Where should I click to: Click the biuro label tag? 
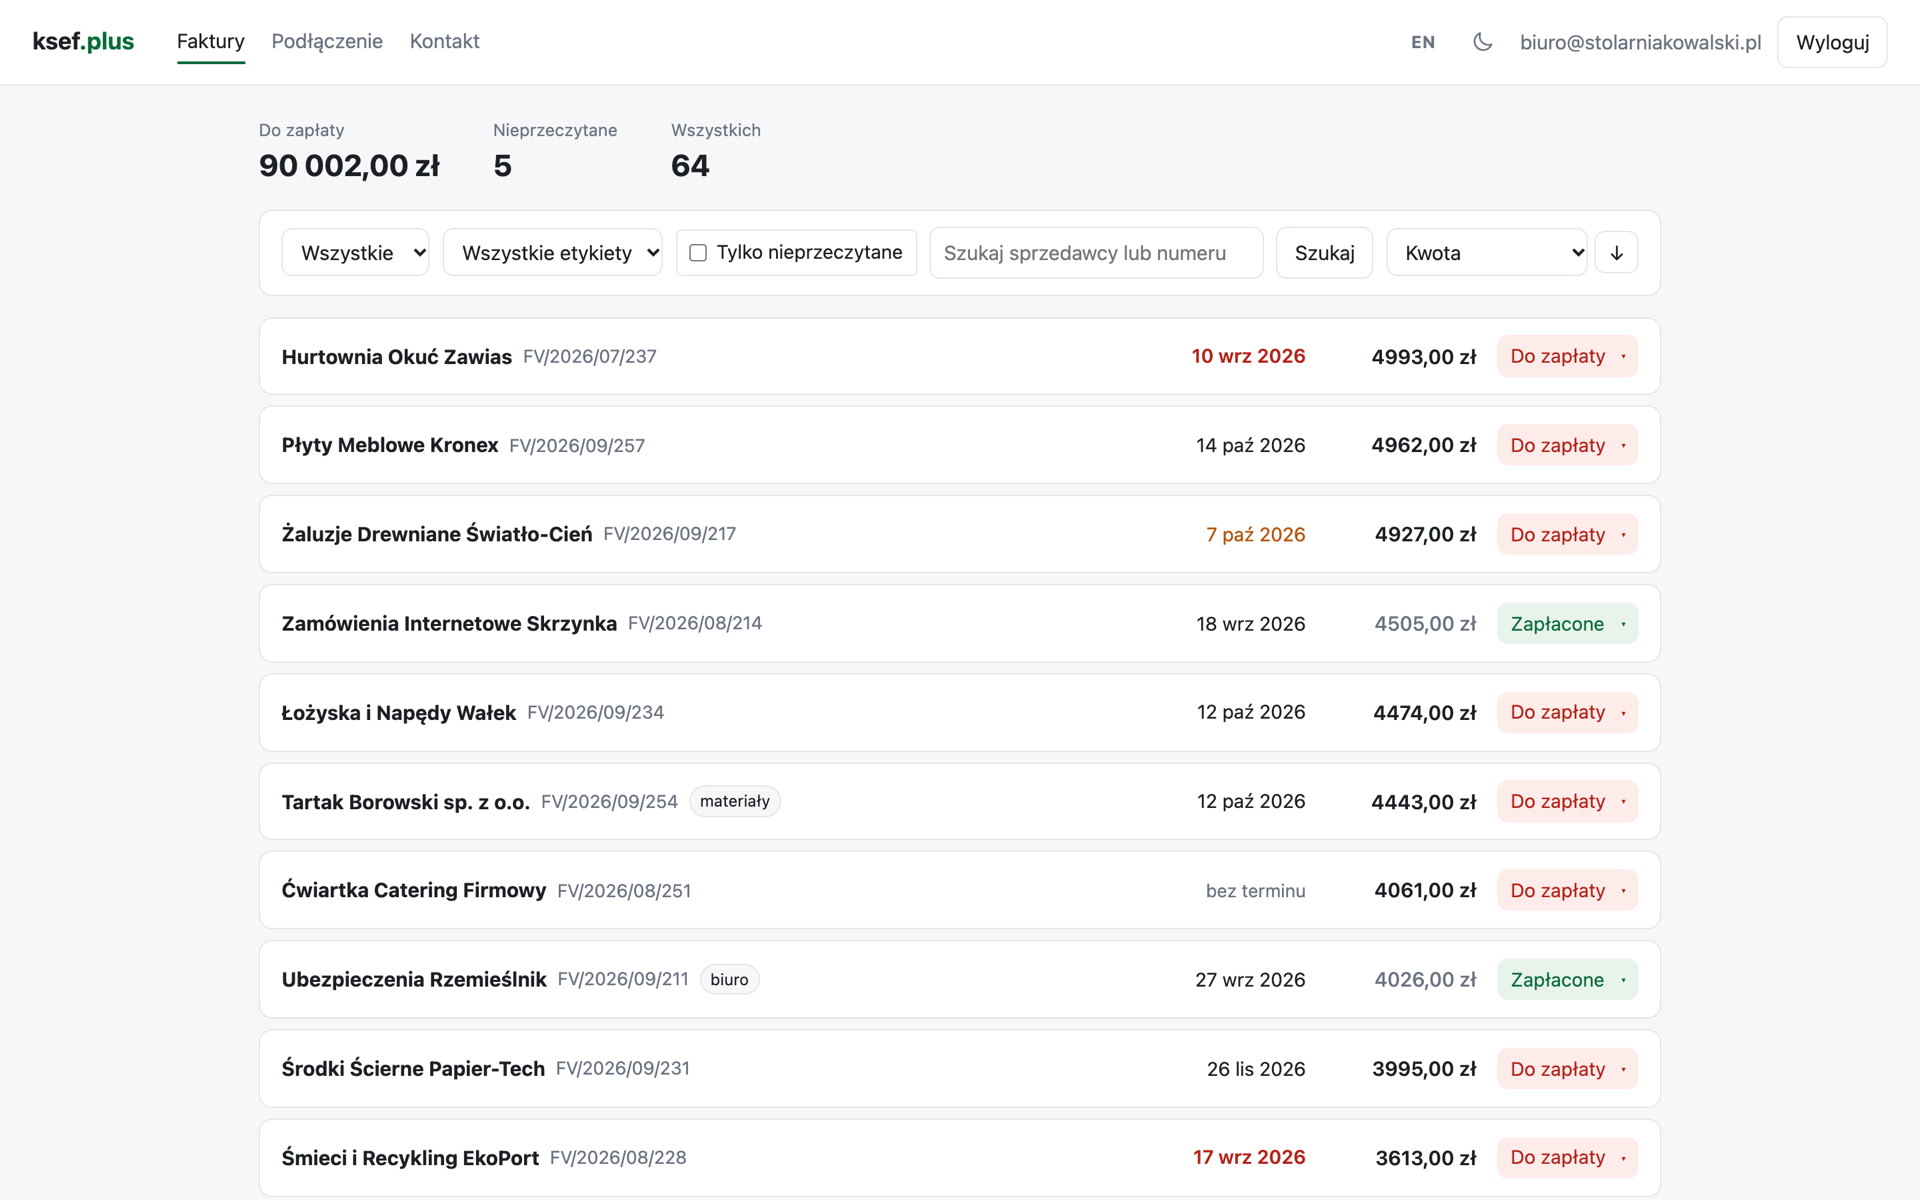tap(729, 980)
